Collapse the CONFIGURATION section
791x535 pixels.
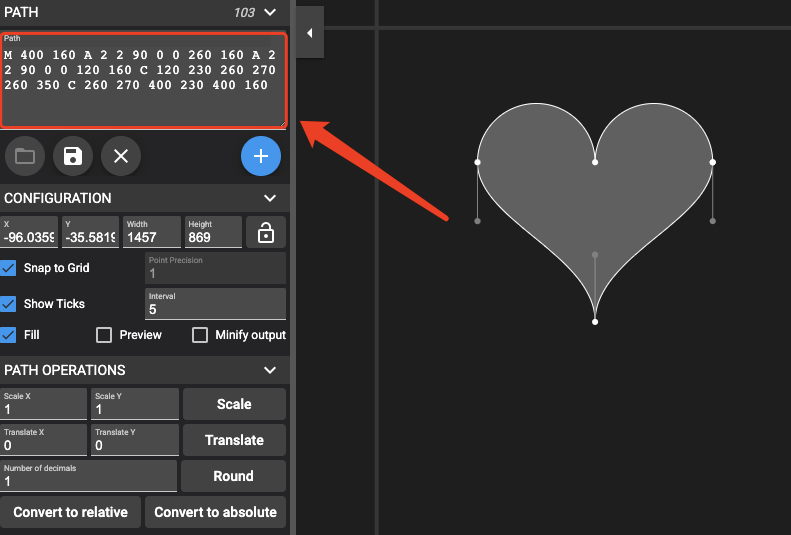[x=270, y=198]
